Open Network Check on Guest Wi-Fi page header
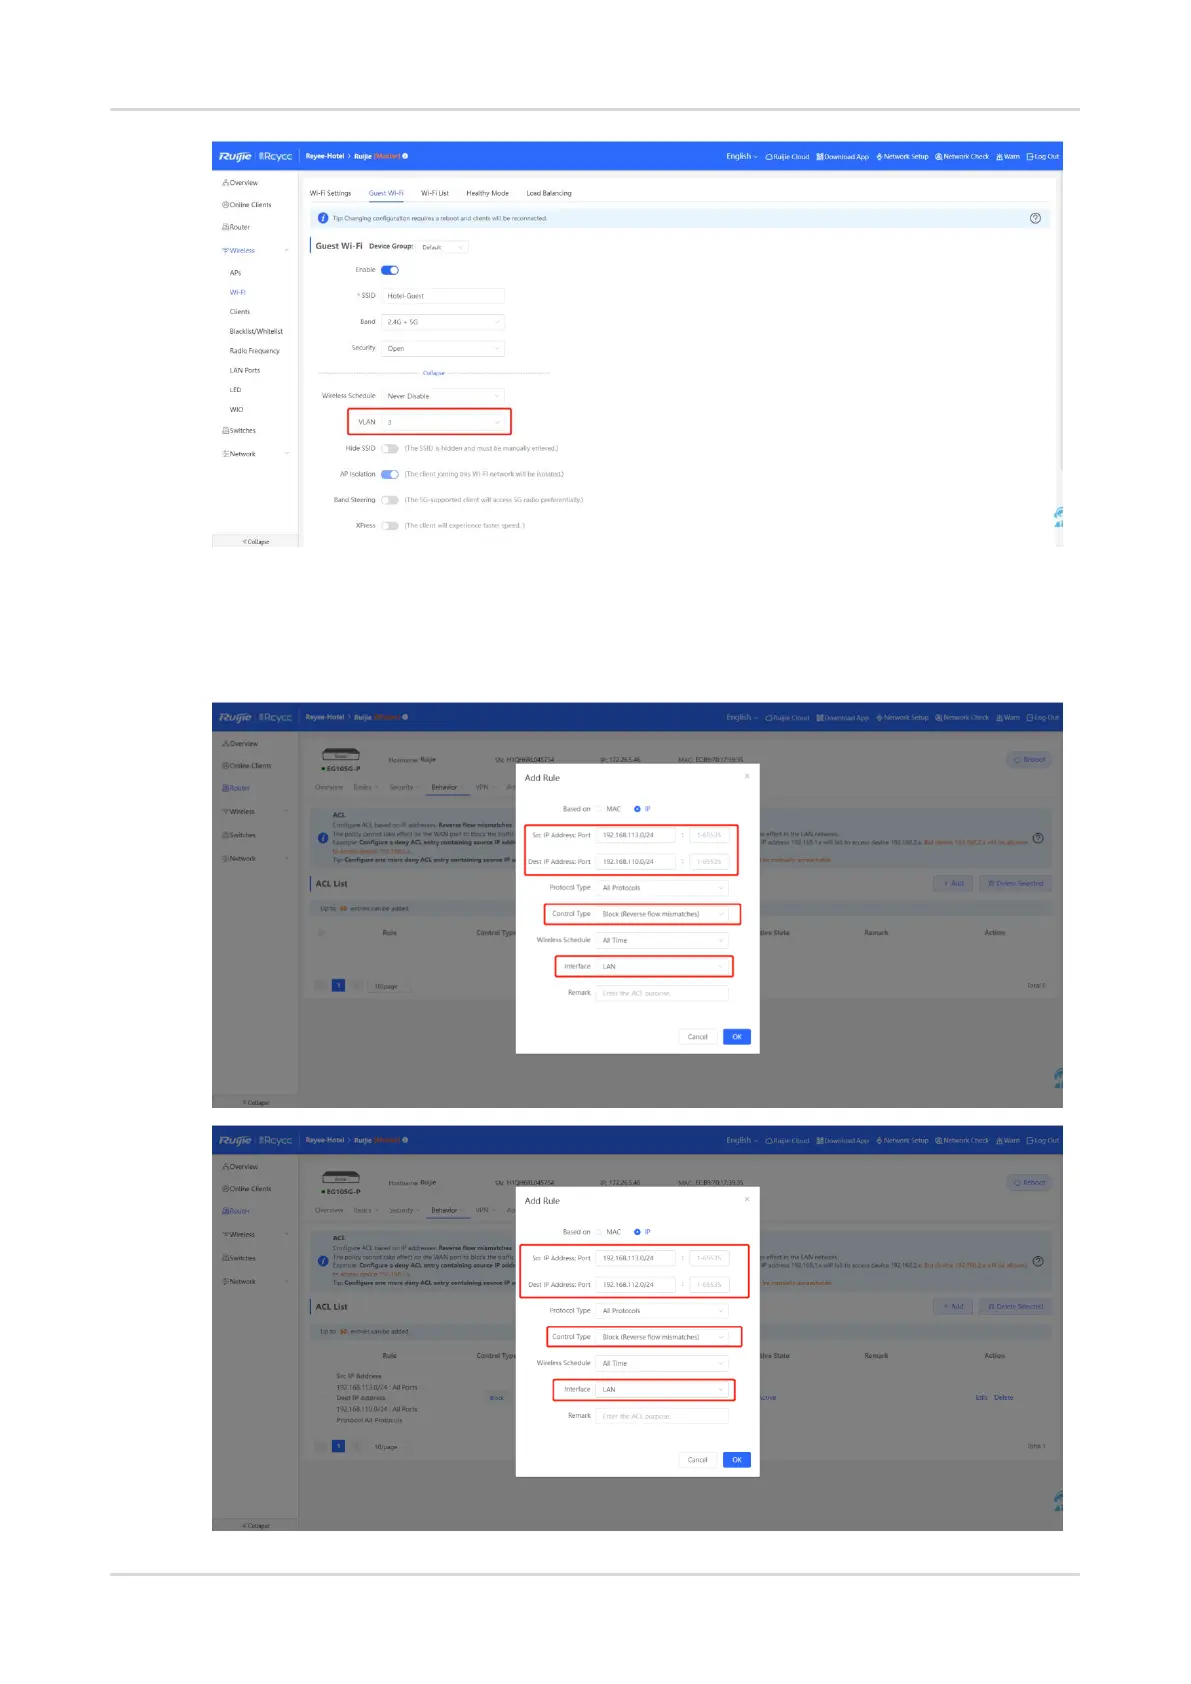 tap(962, 157)
